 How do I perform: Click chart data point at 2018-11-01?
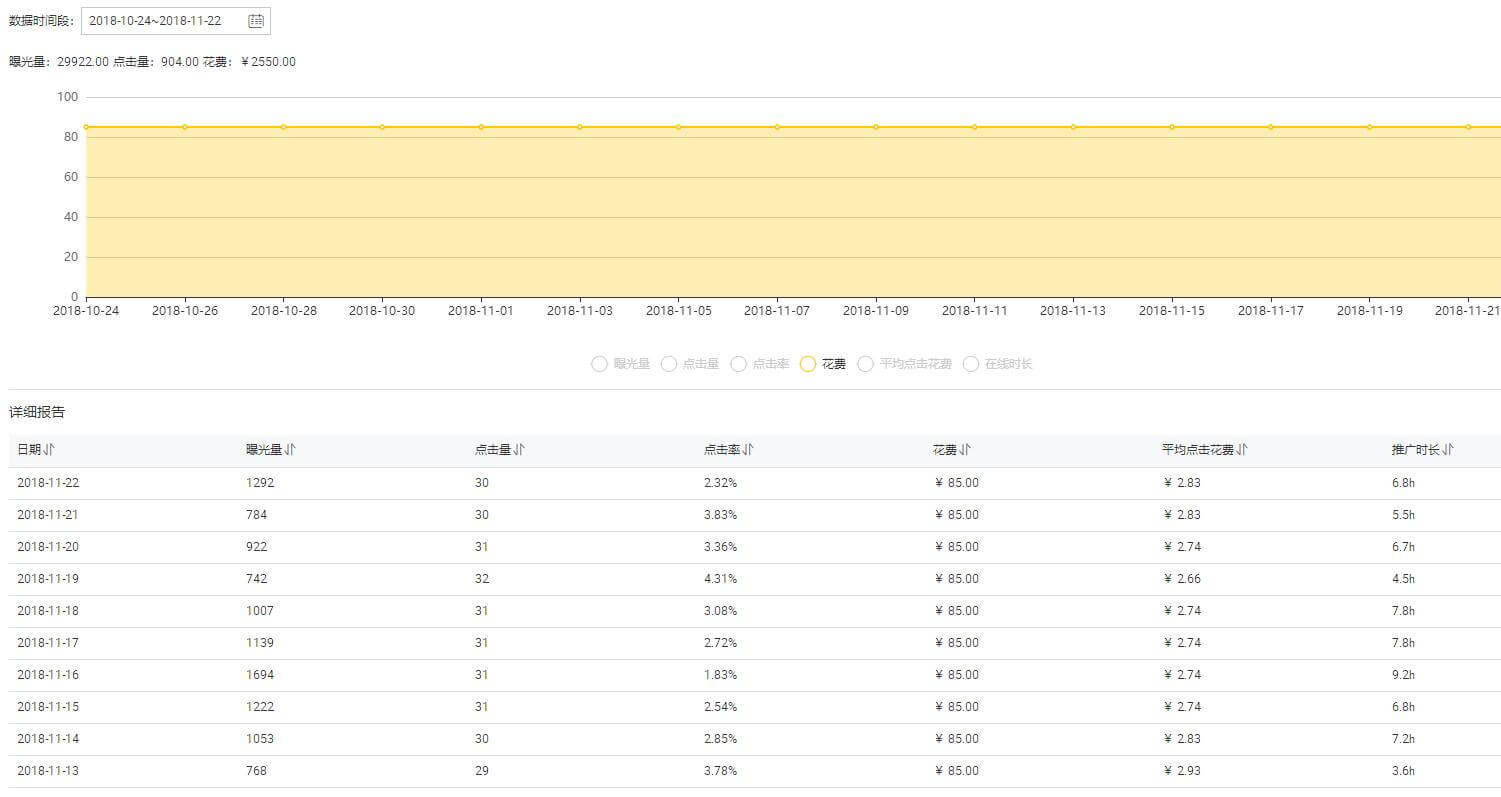[x=481, y=127]
